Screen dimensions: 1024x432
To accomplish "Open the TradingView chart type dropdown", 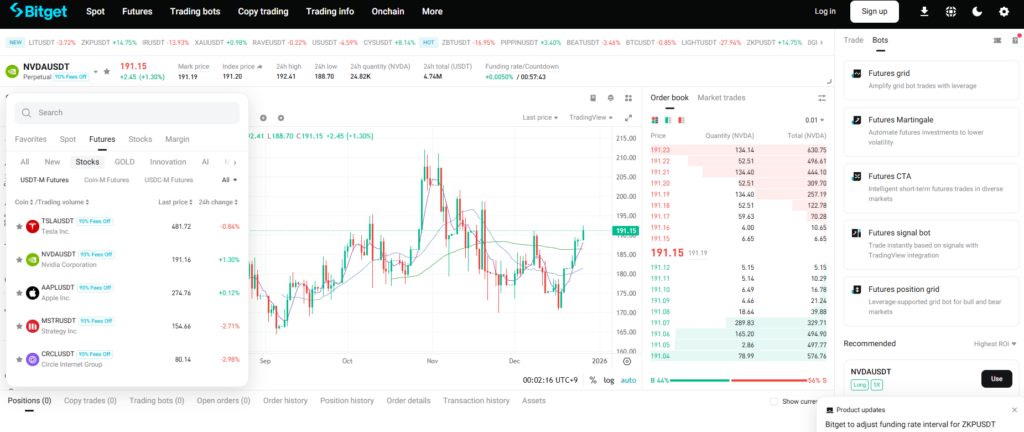I will 591,117.
